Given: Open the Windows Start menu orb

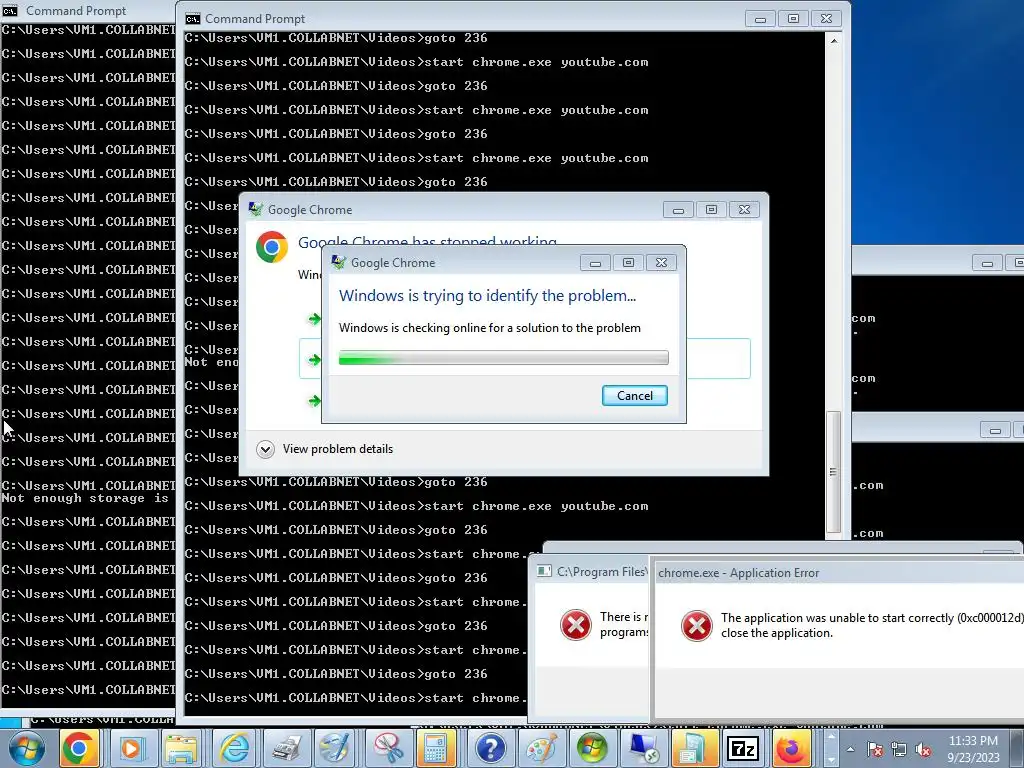Looking at the screenshot, I should (x=25, y=748).
